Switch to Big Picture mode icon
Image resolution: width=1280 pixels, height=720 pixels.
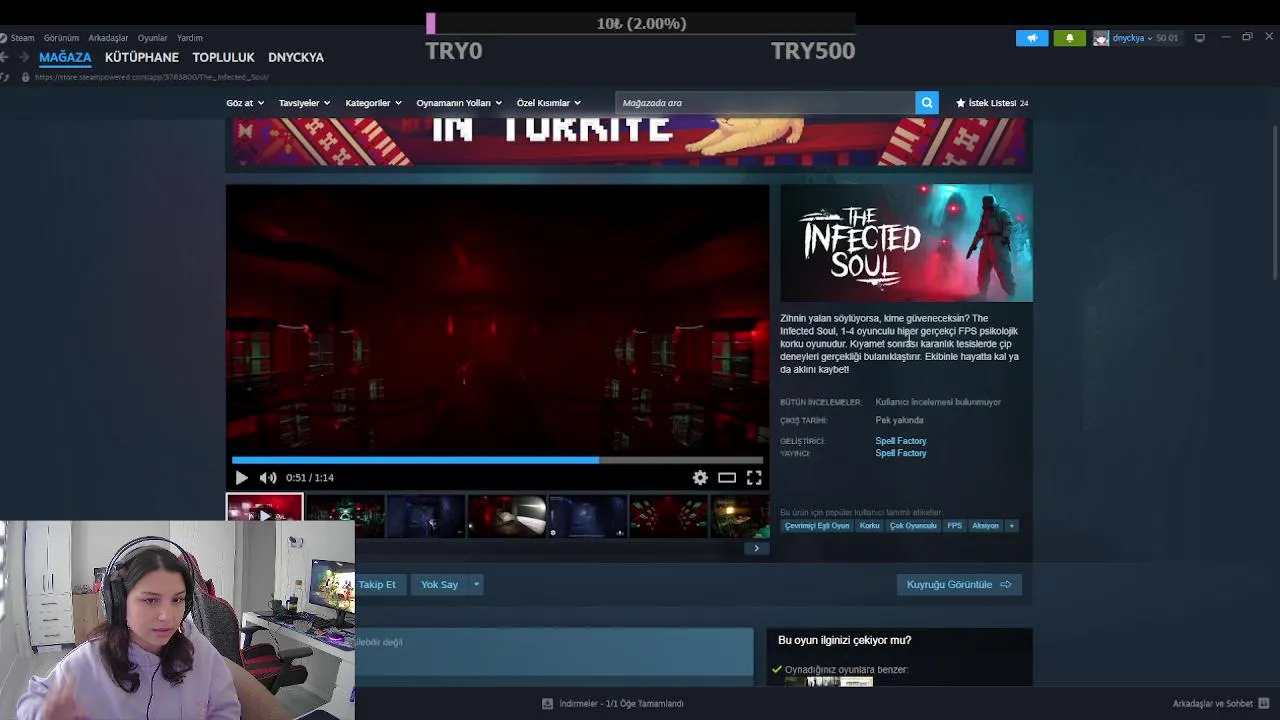click(x=1200, y=38)
